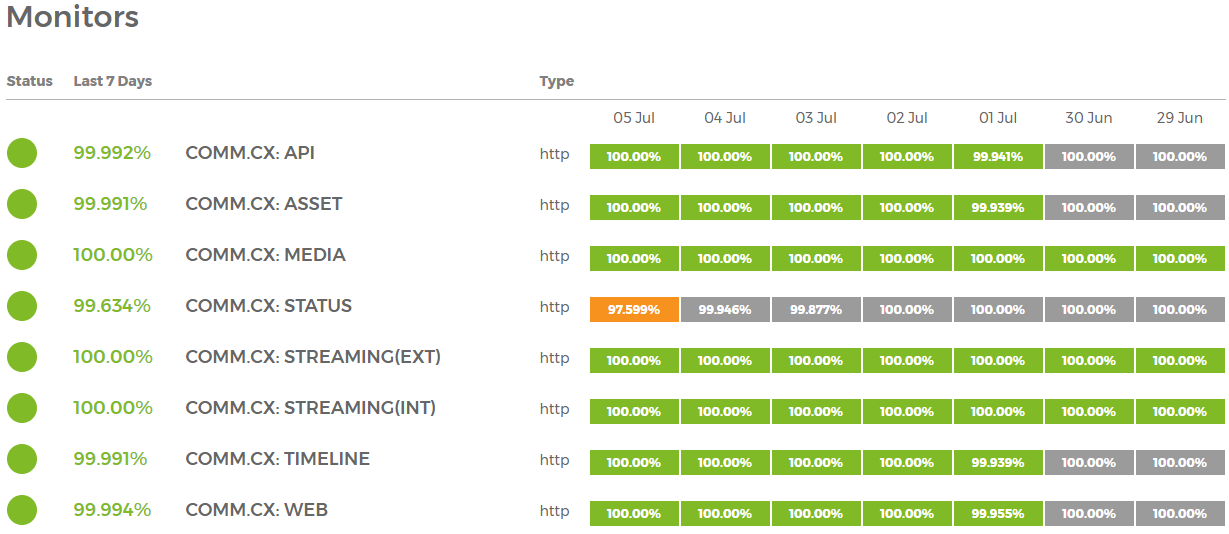The width and height of the screenshot is (1229, 534).
Task: Click the 29 Jun column header
Action: tap(1180, 118)
